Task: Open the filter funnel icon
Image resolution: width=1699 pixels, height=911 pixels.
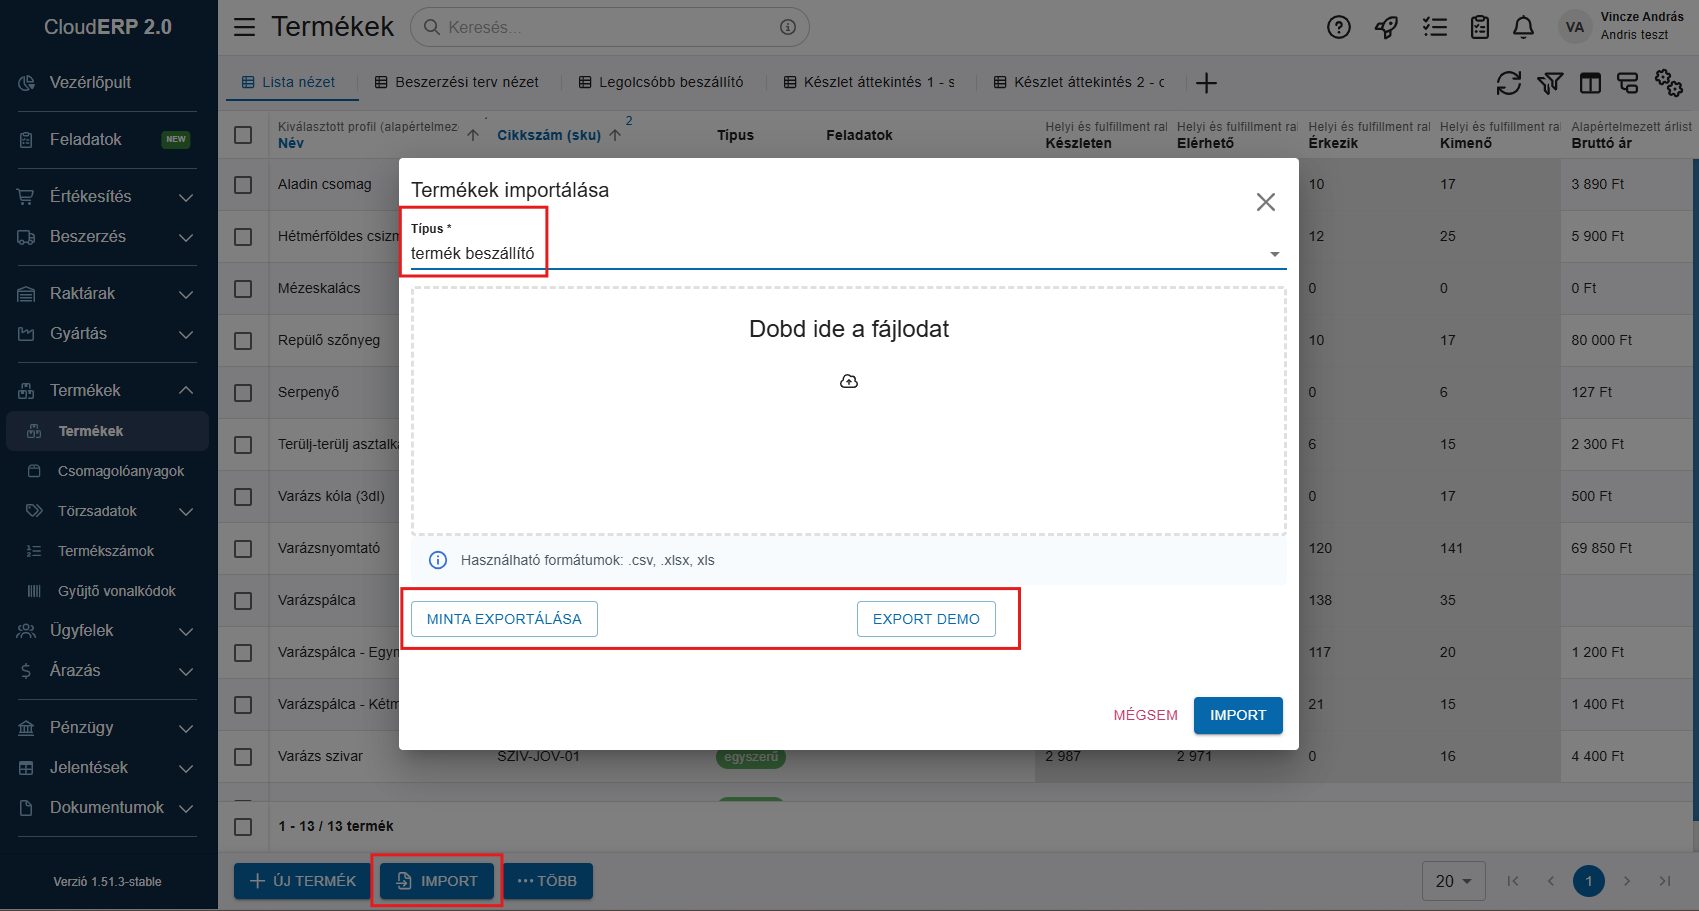Action: [x=1549, y=83]
